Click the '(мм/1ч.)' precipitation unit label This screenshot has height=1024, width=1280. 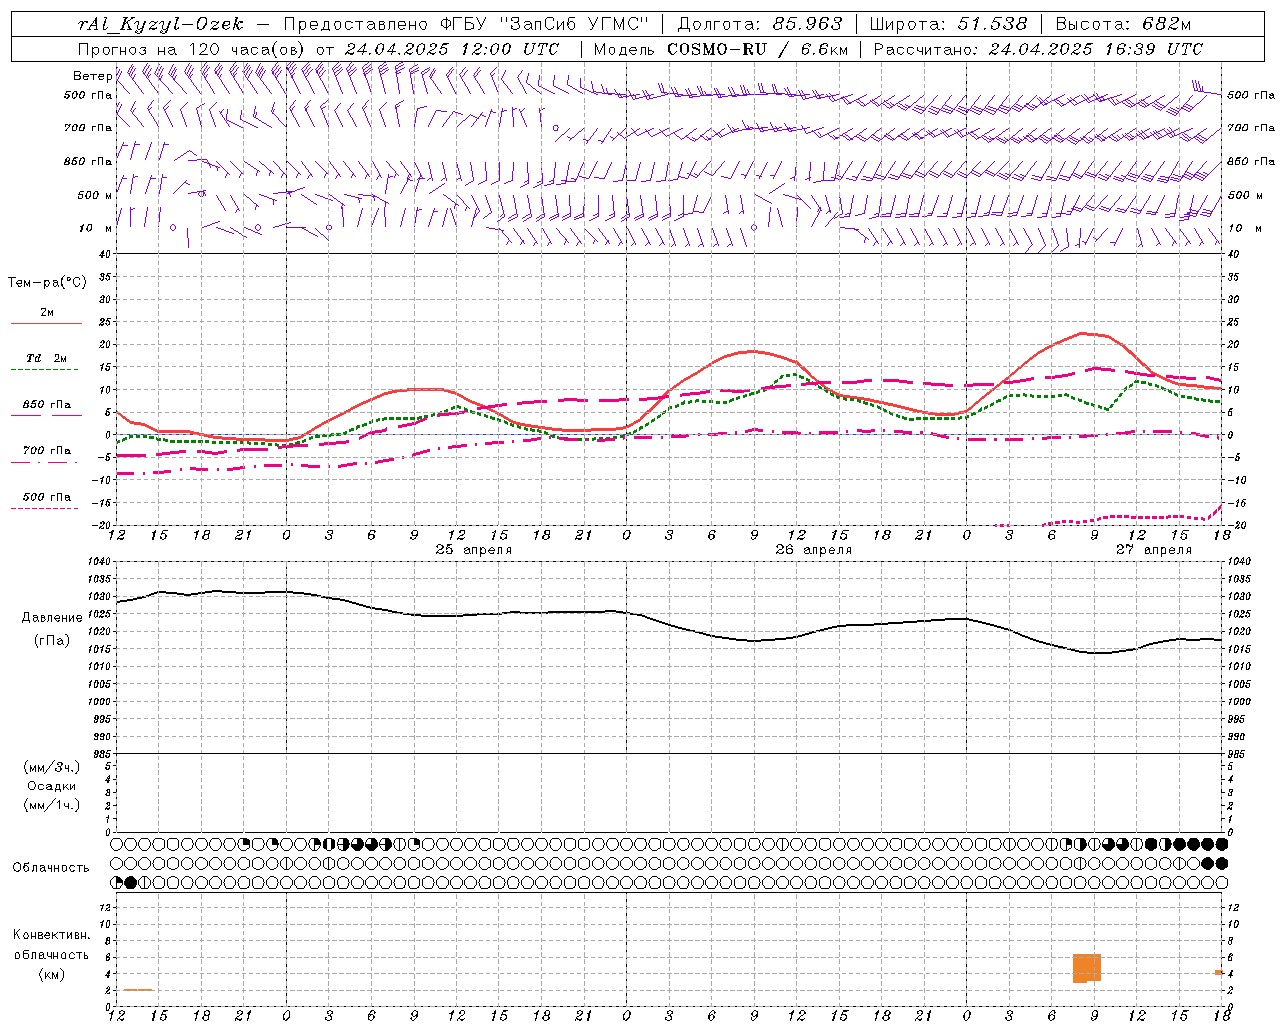[x=52, y=805]
